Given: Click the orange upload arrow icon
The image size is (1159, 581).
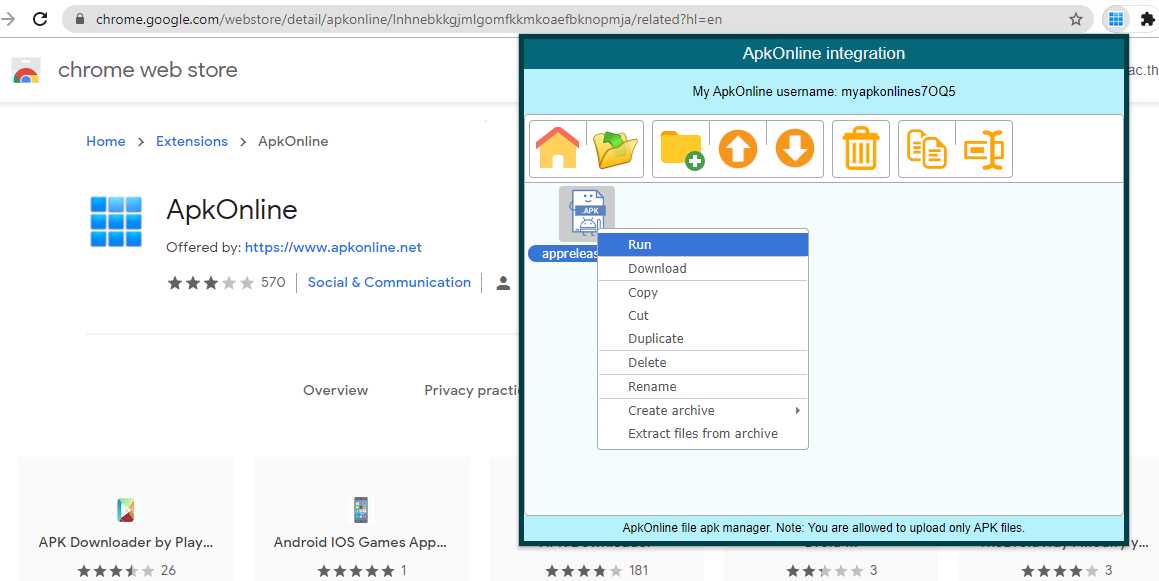Looking at the screenshot, I should click(x=738, y=149).
